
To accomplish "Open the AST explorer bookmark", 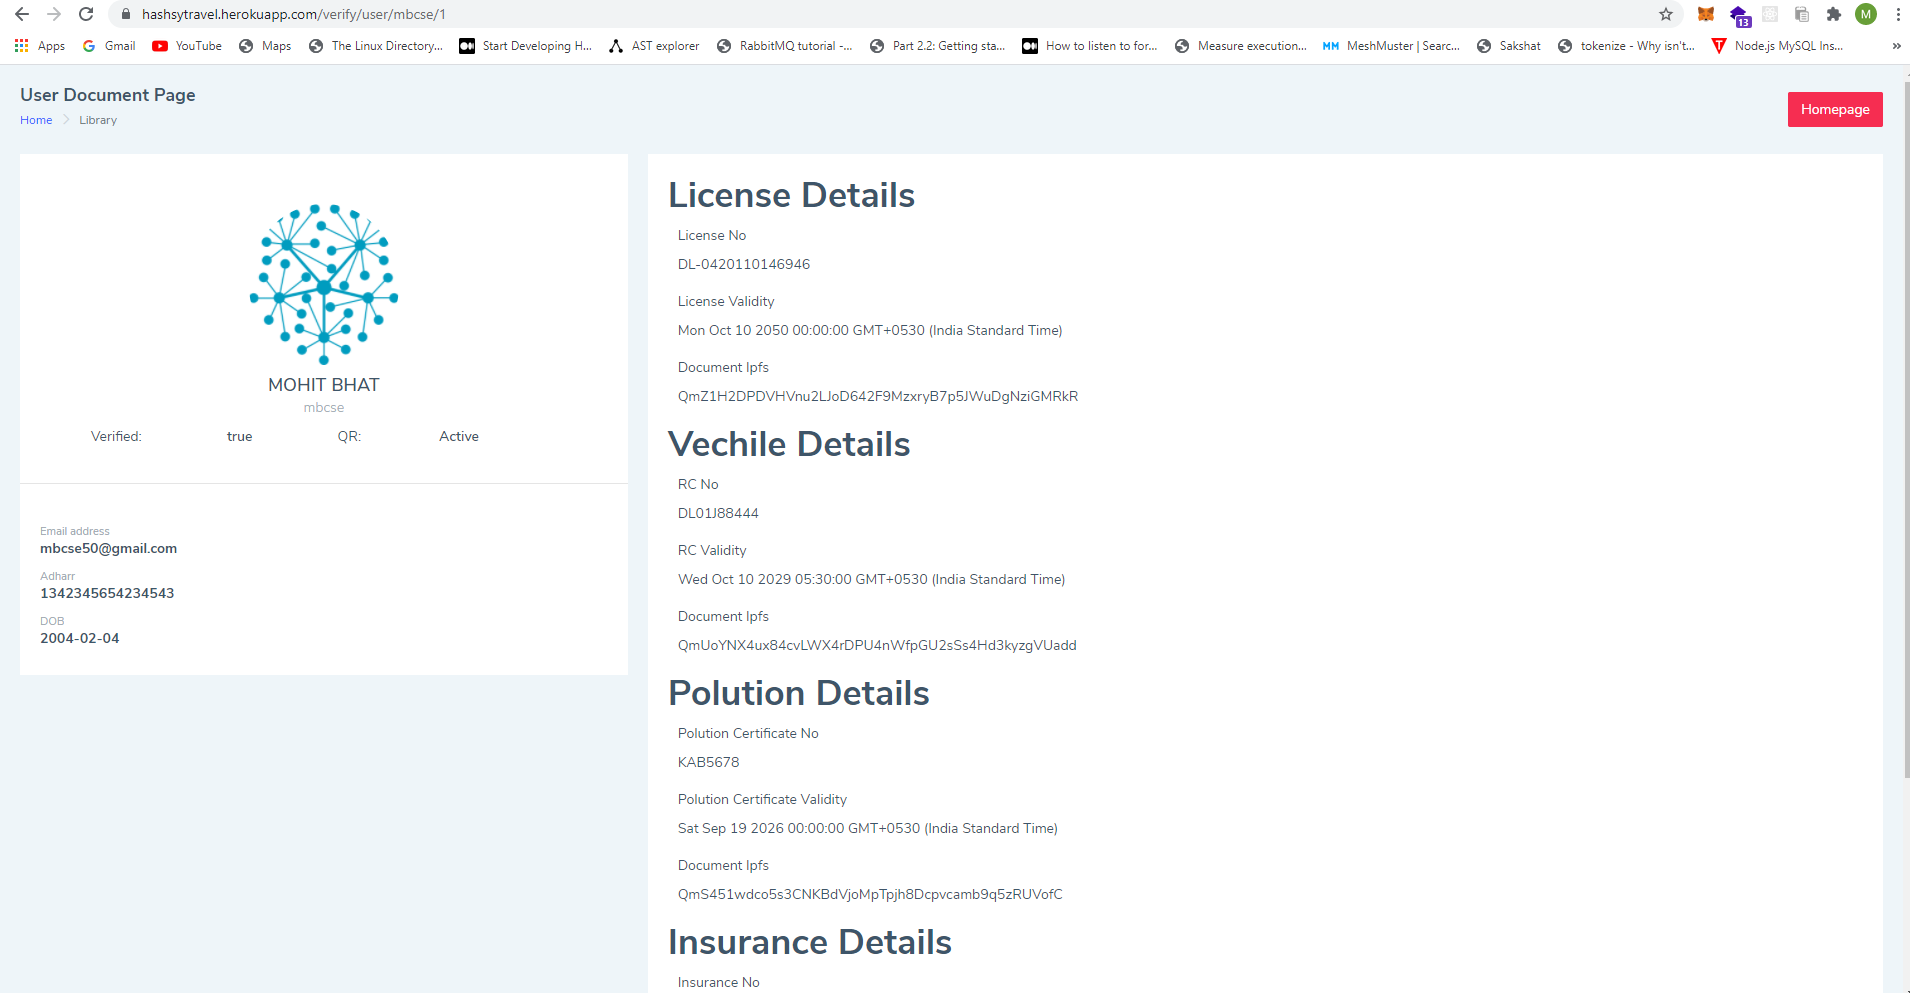I will pos(654,46).
